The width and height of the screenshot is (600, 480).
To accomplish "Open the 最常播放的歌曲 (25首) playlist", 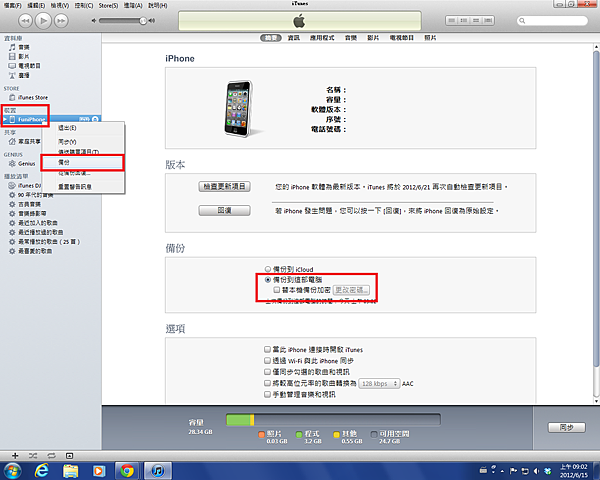I will click(x=49, y=242).
